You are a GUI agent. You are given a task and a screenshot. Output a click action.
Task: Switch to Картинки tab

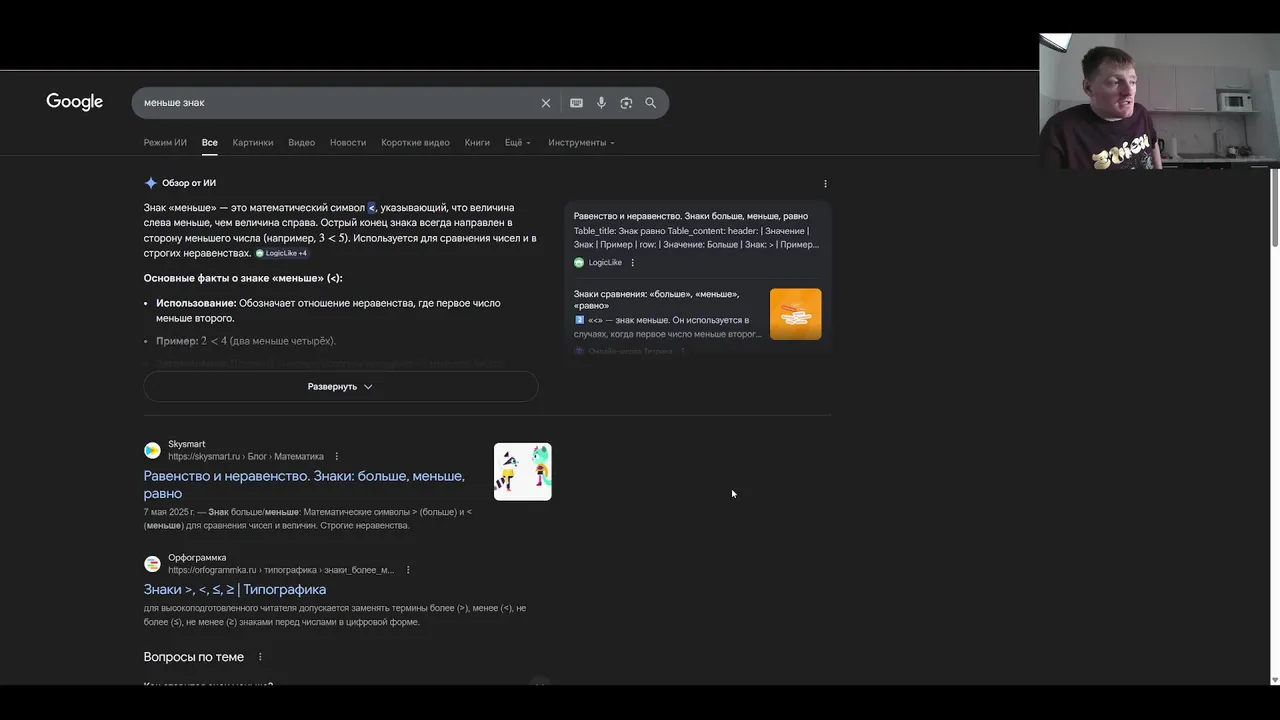253,143
